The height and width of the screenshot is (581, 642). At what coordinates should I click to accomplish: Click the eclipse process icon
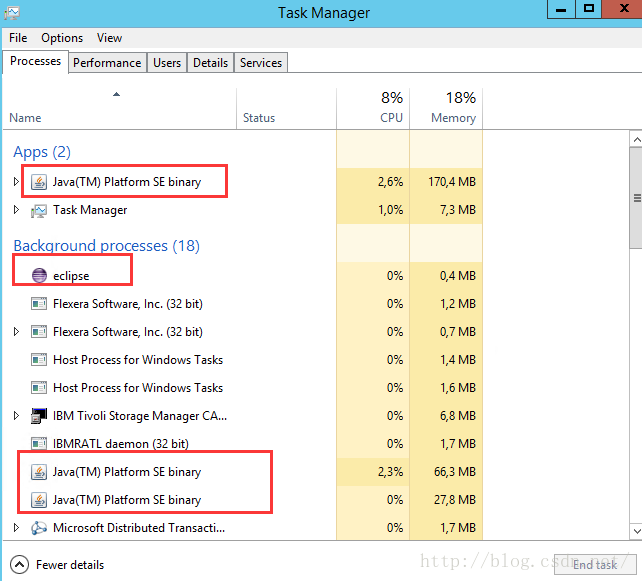39,275
